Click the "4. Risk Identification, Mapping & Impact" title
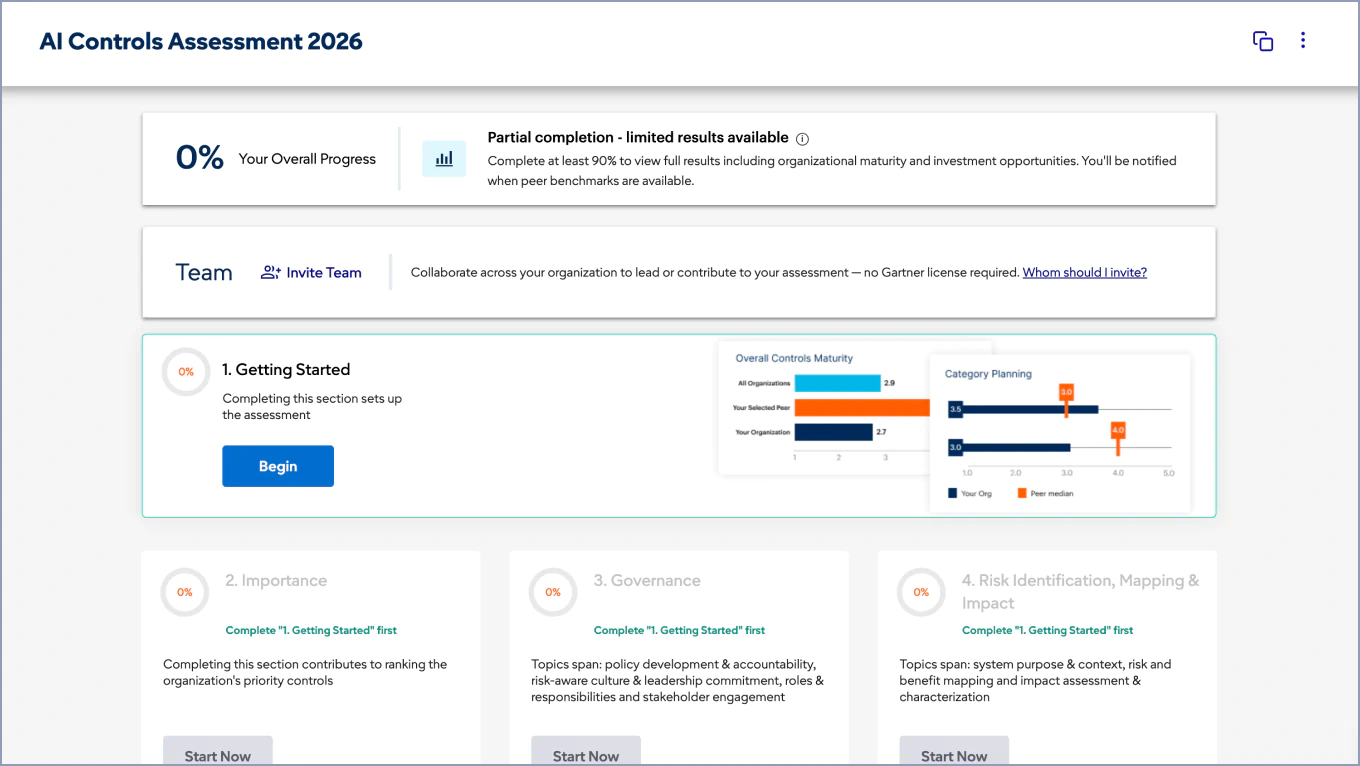 point(1080,592)
